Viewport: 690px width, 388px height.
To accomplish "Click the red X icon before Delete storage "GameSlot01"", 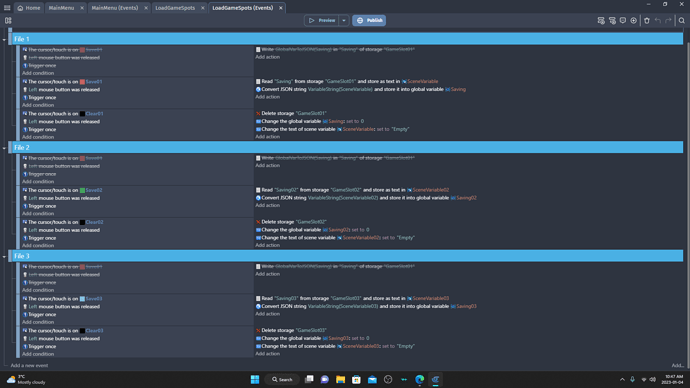I will (258, 113).
